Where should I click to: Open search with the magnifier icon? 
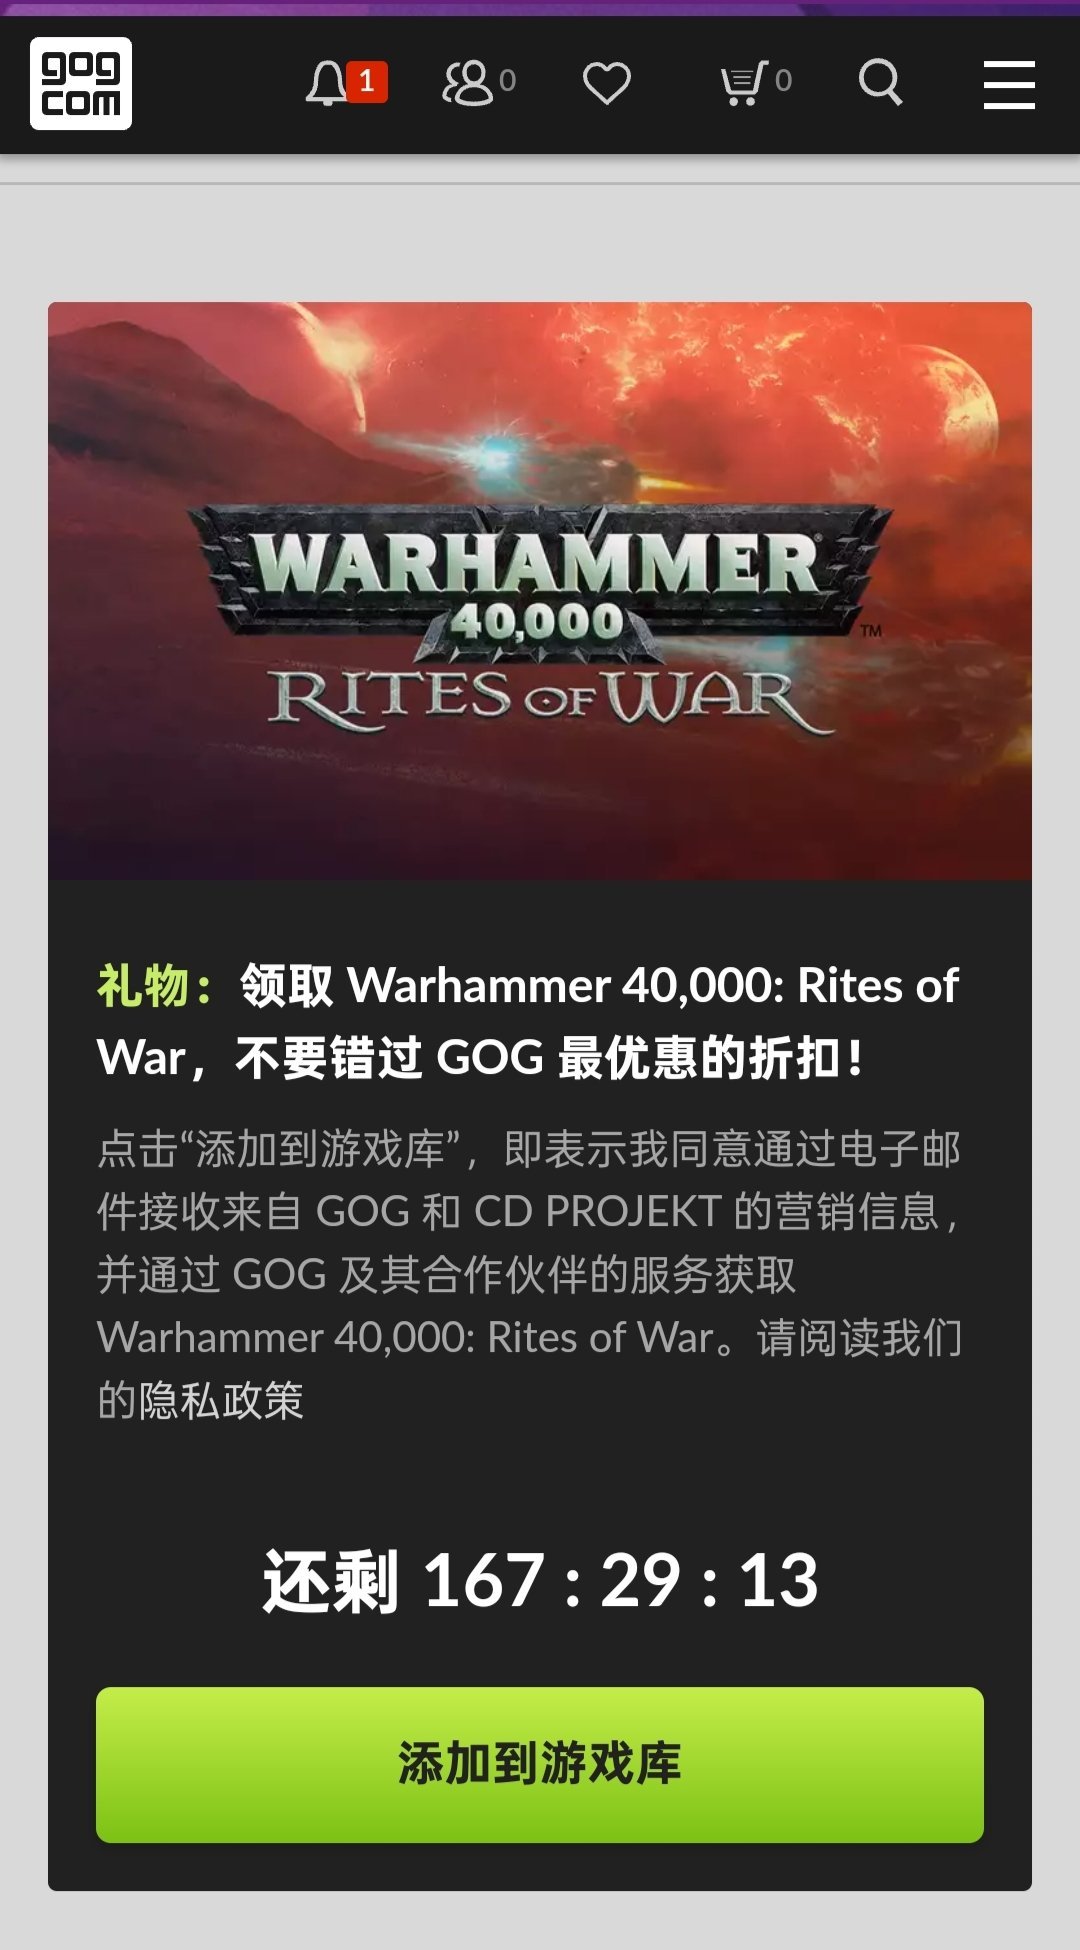tap(880, 82)
